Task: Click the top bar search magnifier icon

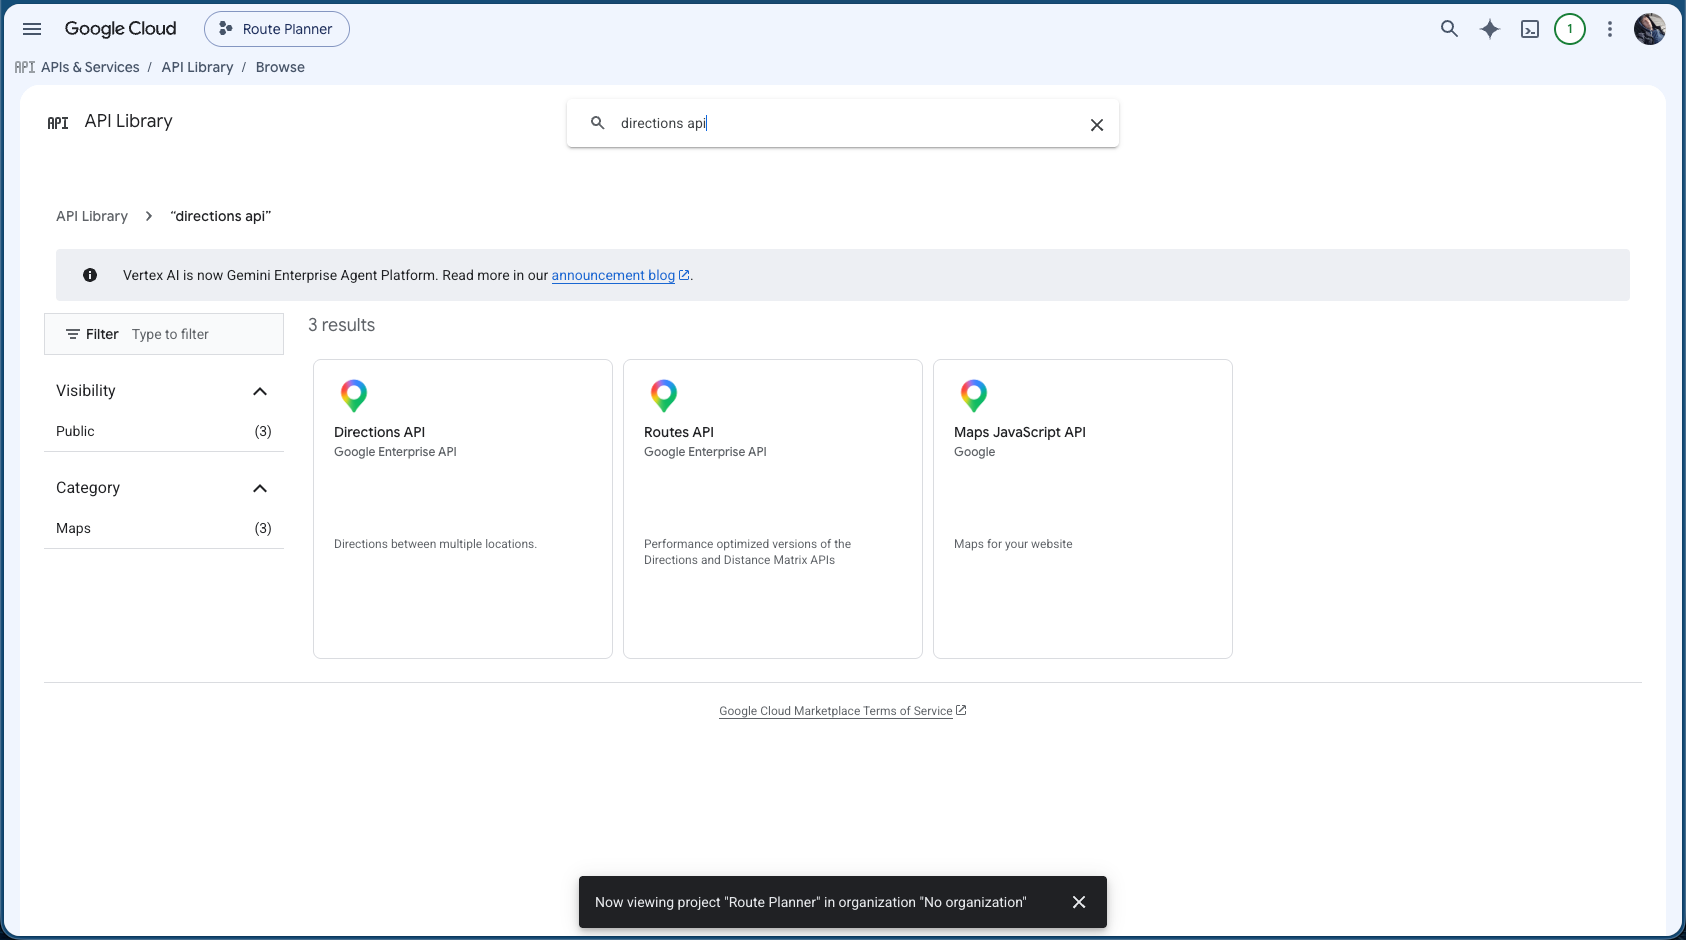Action: [x=1449, y=29]
